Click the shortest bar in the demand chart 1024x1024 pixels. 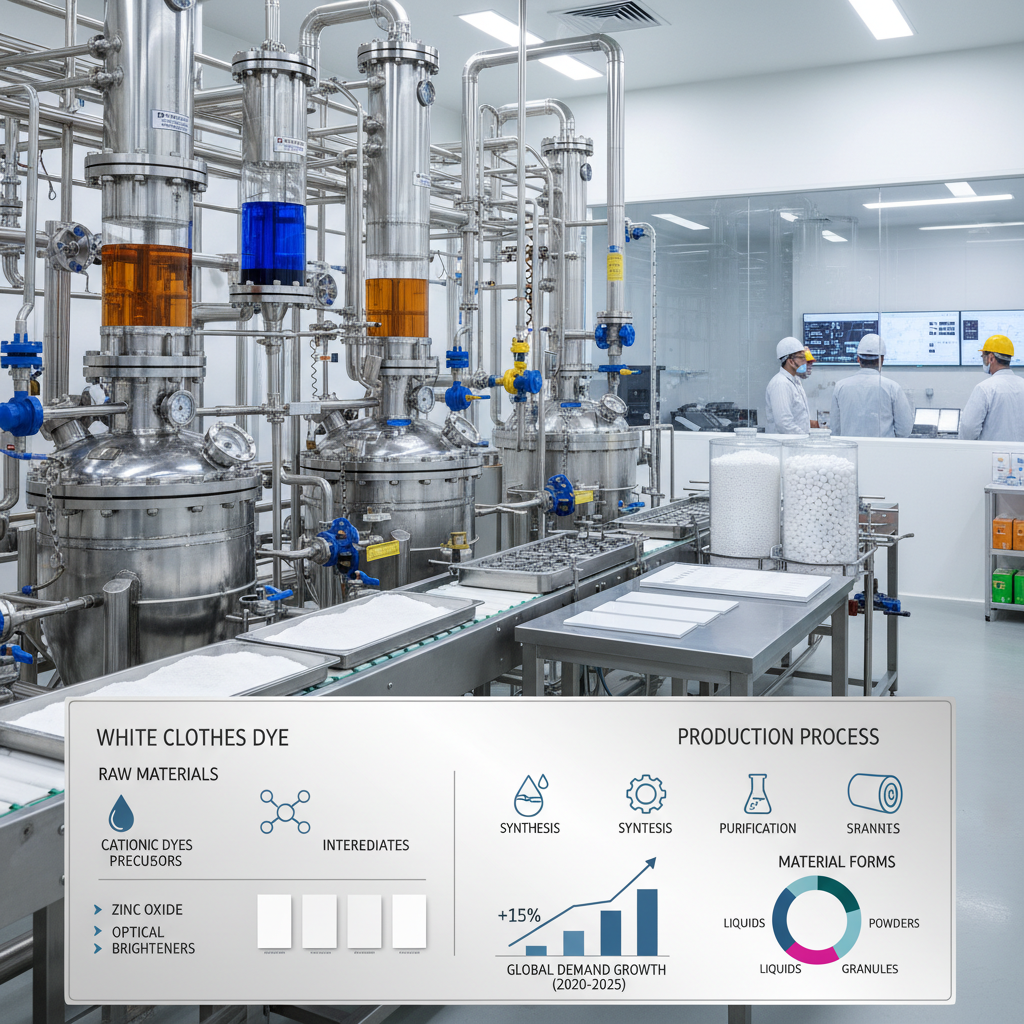click(x=536, y=950)
